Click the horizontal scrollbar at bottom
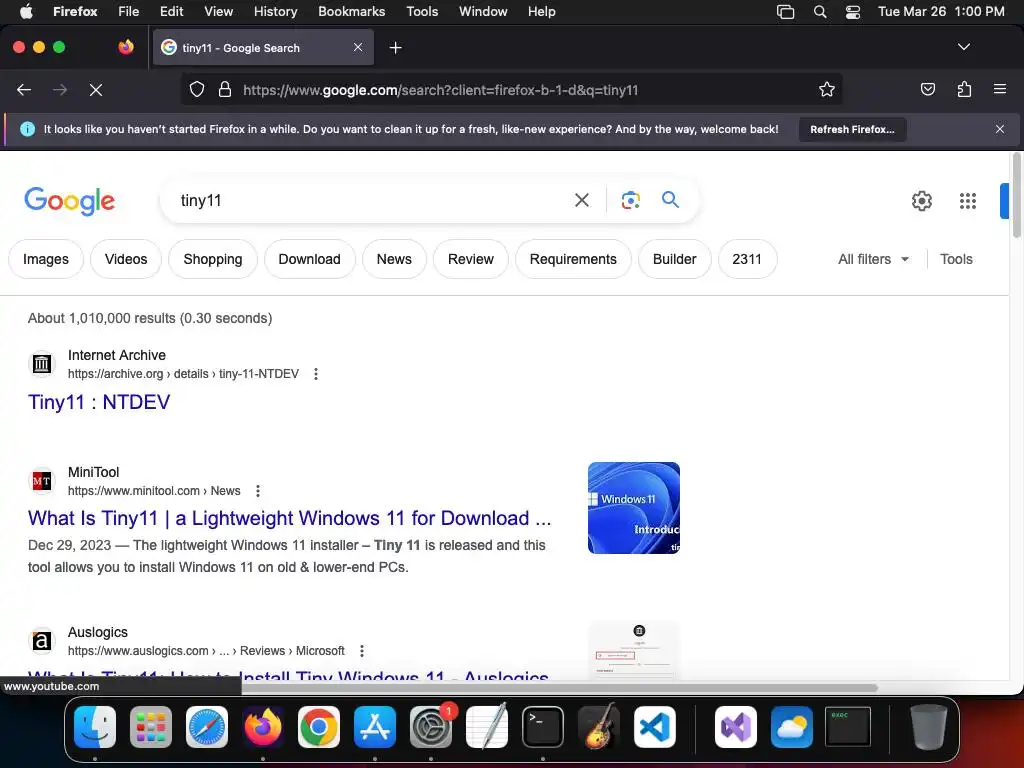The height and width of the screenshot is (768, 1024). click(559, 687)
